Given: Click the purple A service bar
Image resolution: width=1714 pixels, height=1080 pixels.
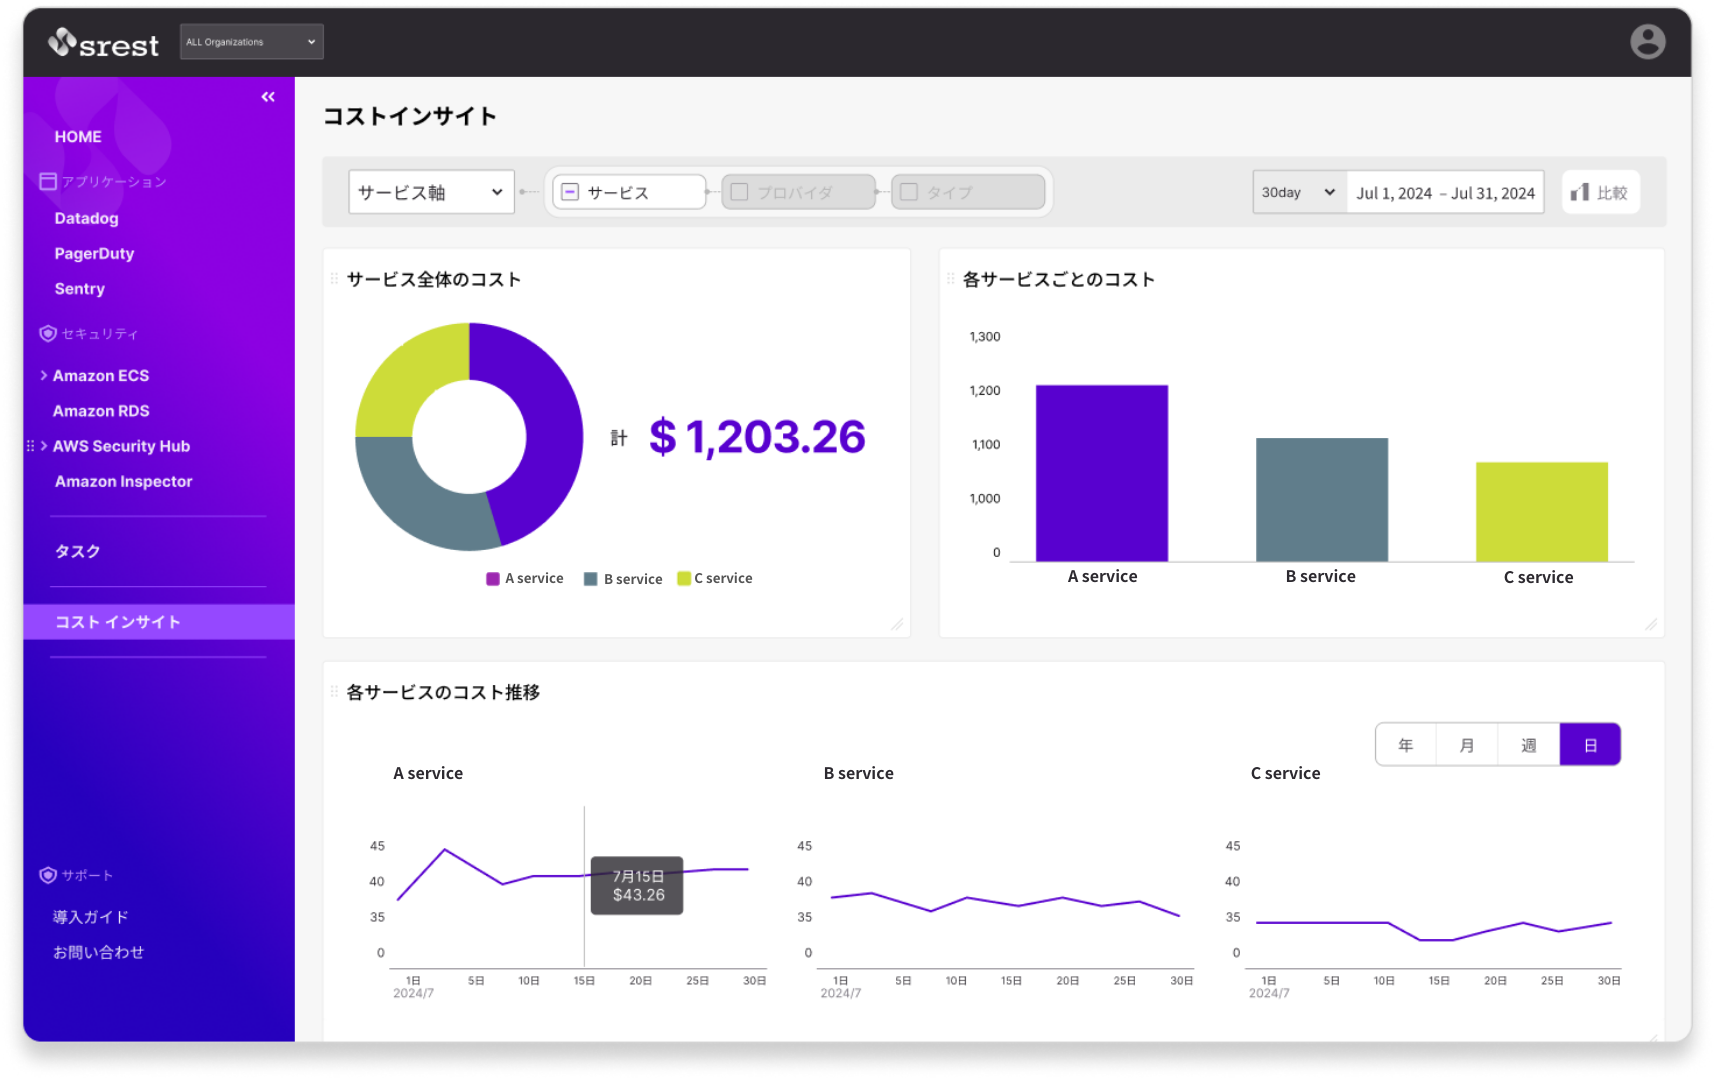Looking at the screenshot, I should (x=1102, y=473).
